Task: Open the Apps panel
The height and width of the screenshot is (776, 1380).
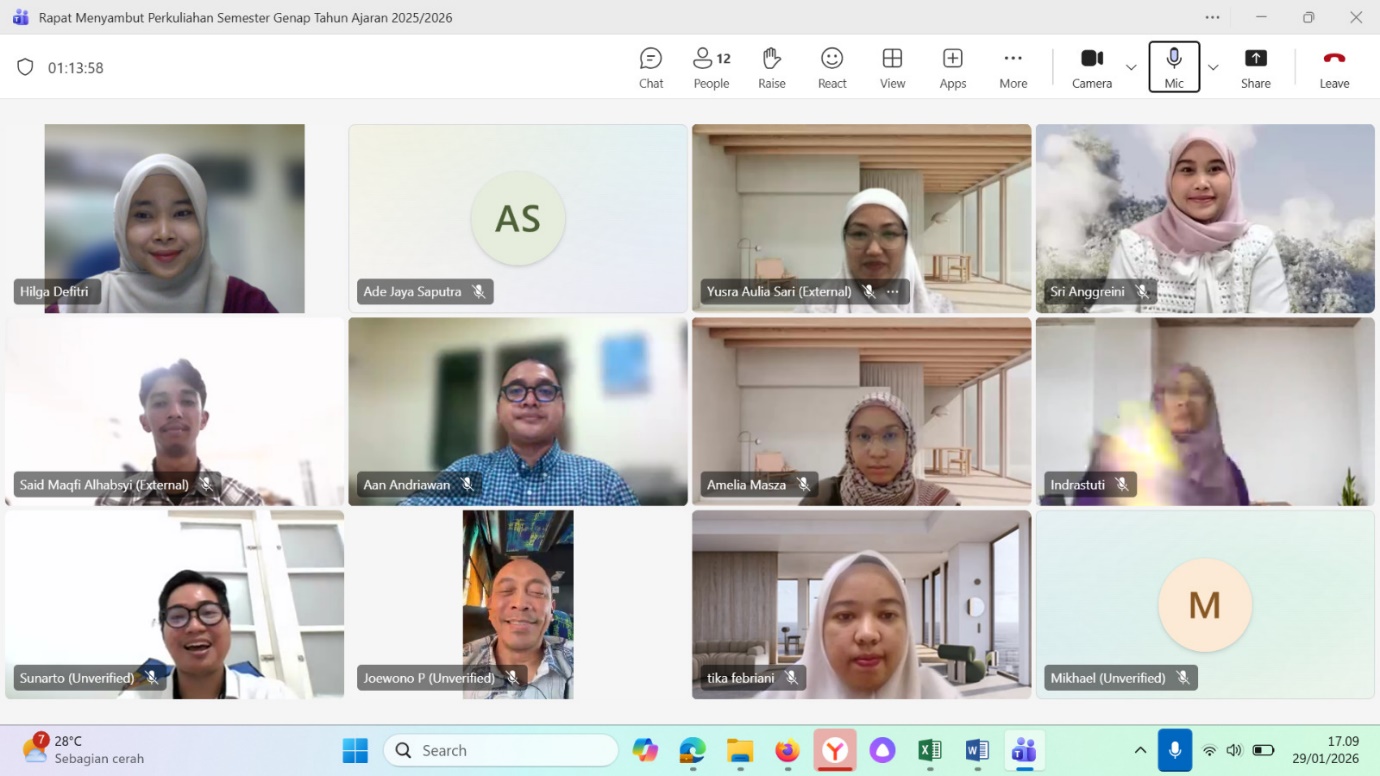Action: (x=951, y=67)
